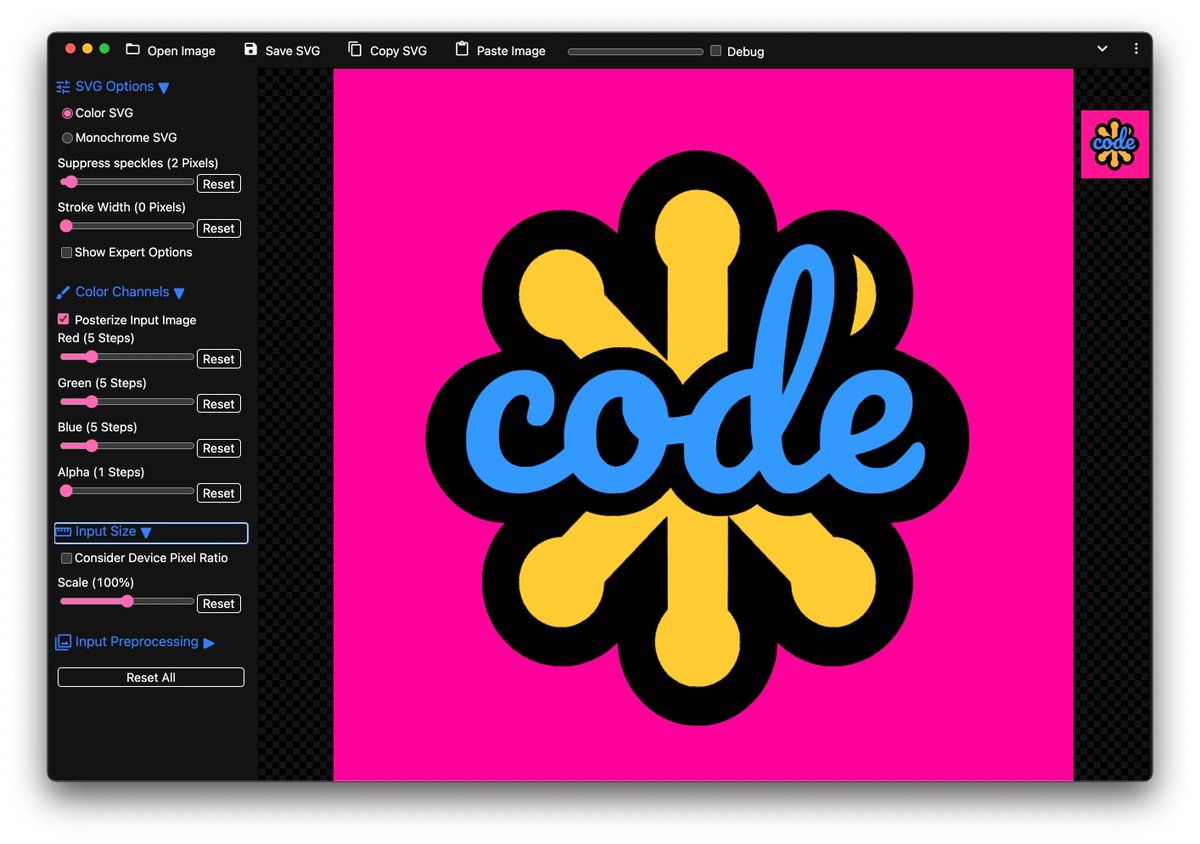Click the yellow minimize window button

(x=87, y=48)
